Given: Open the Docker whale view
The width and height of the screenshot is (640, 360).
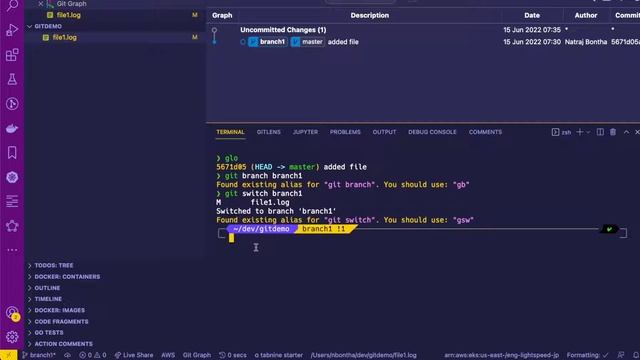Looking at the screenshot, I should (12, 128).
